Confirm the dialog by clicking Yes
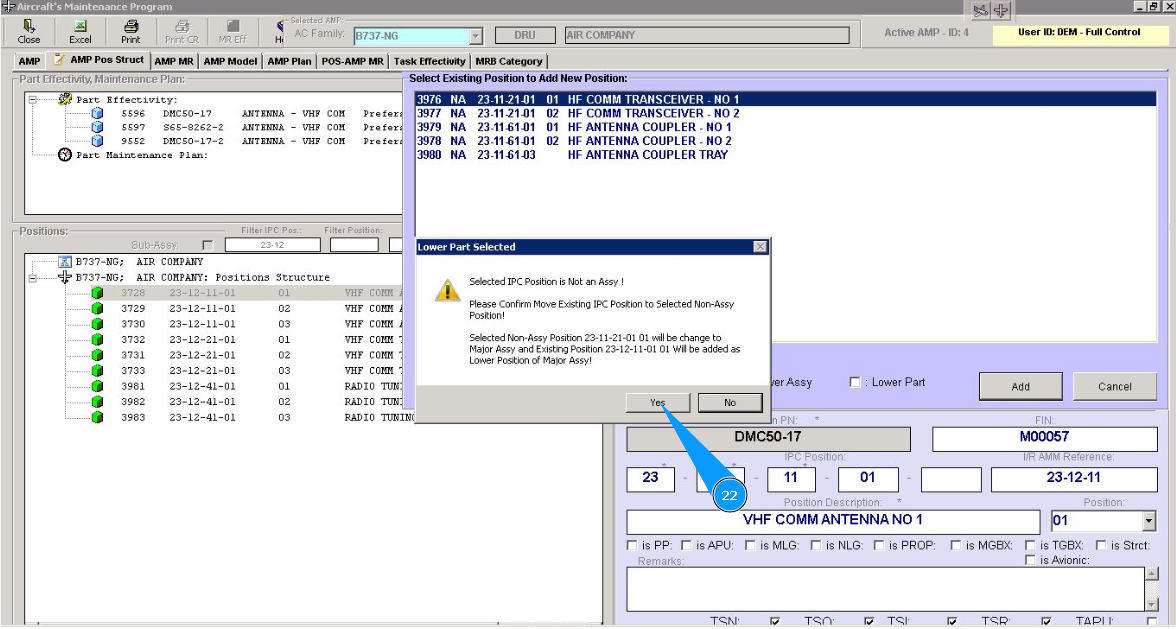This screenshot has width=1176, height=629. tap(658, 402)
